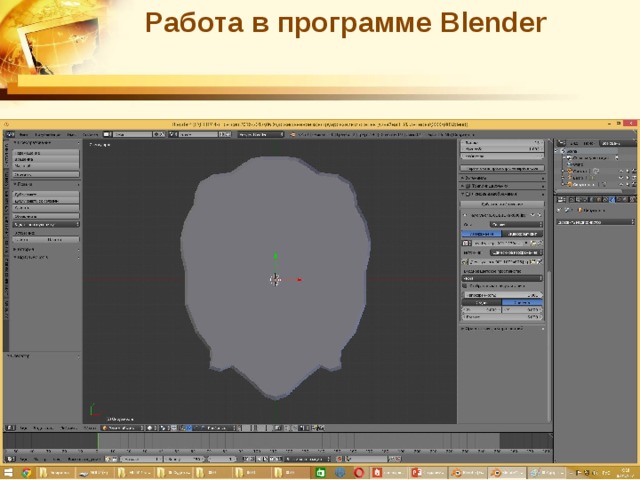Toggle the background image entry eye icon

click(534, 215)
